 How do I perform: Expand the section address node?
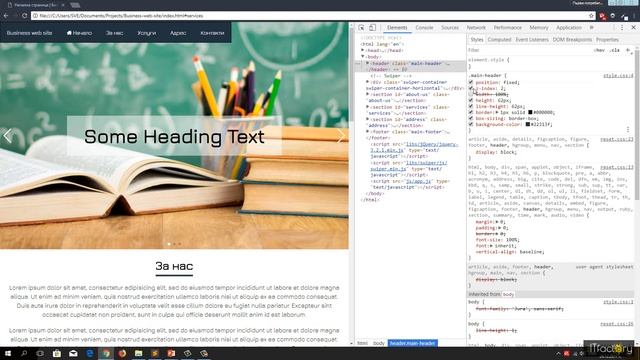(367, 119)
